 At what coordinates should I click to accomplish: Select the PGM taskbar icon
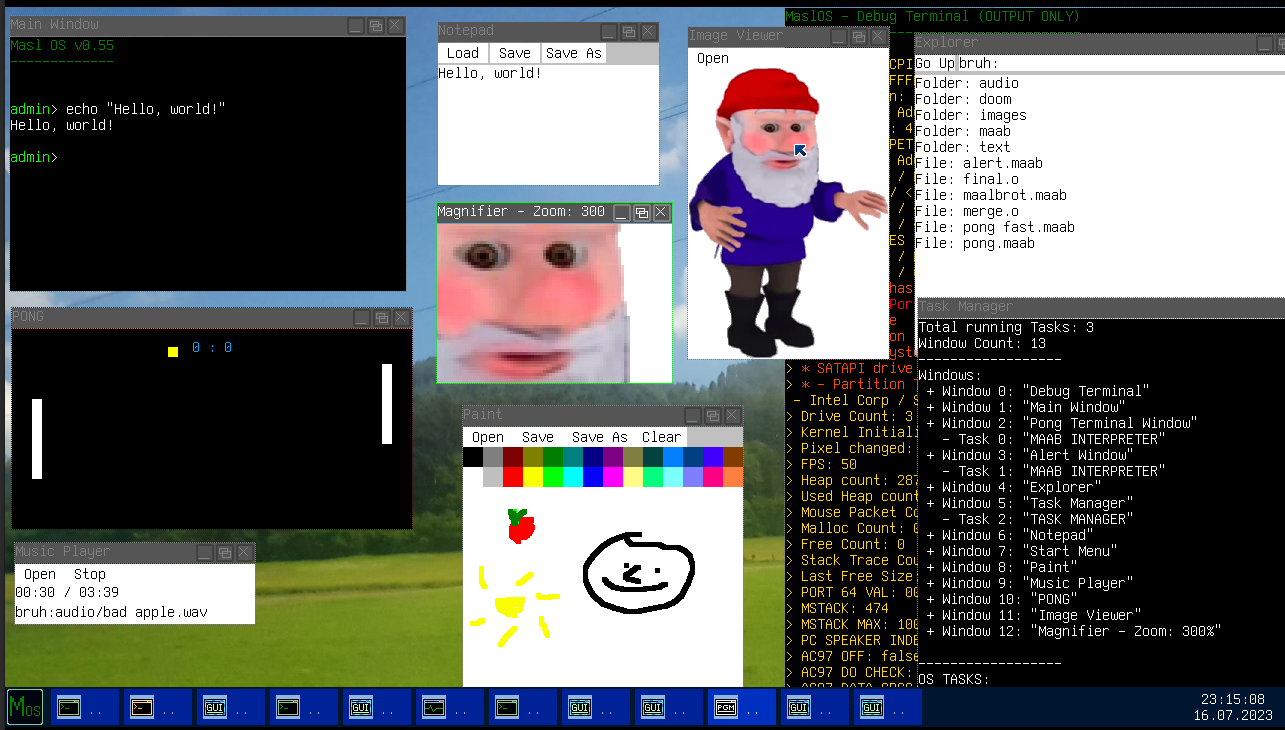click(x=726, y=708)
